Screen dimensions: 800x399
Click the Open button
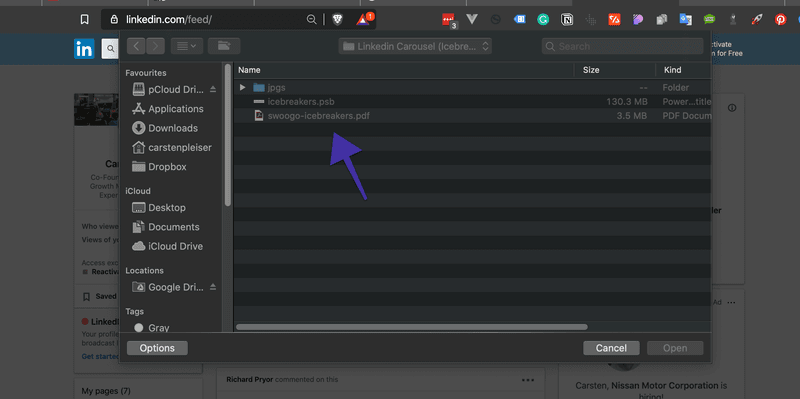675,348
